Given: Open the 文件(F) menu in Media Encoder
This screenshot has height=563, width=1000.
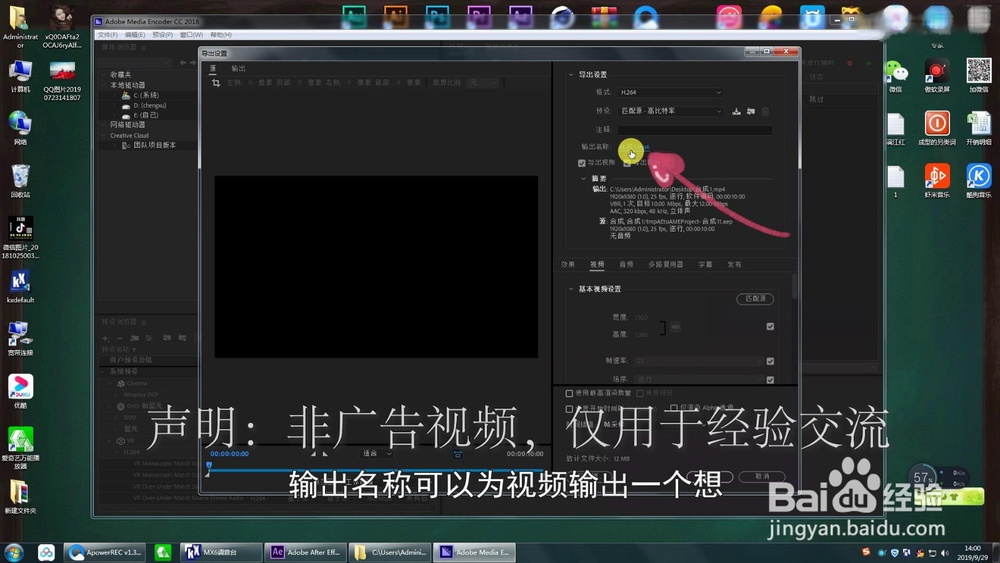Looking at the screenshot, I should pos(108,35).
